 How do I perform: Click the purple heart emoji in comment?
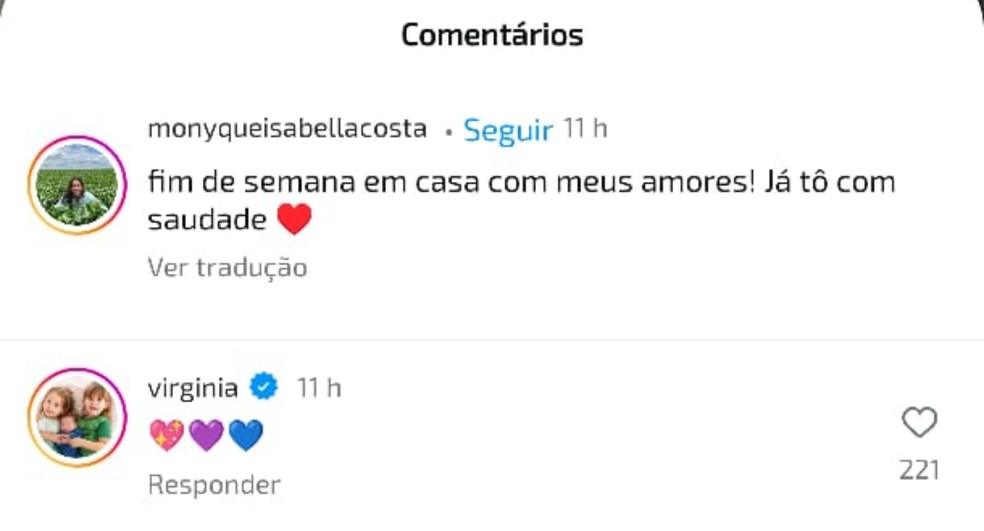206,435
